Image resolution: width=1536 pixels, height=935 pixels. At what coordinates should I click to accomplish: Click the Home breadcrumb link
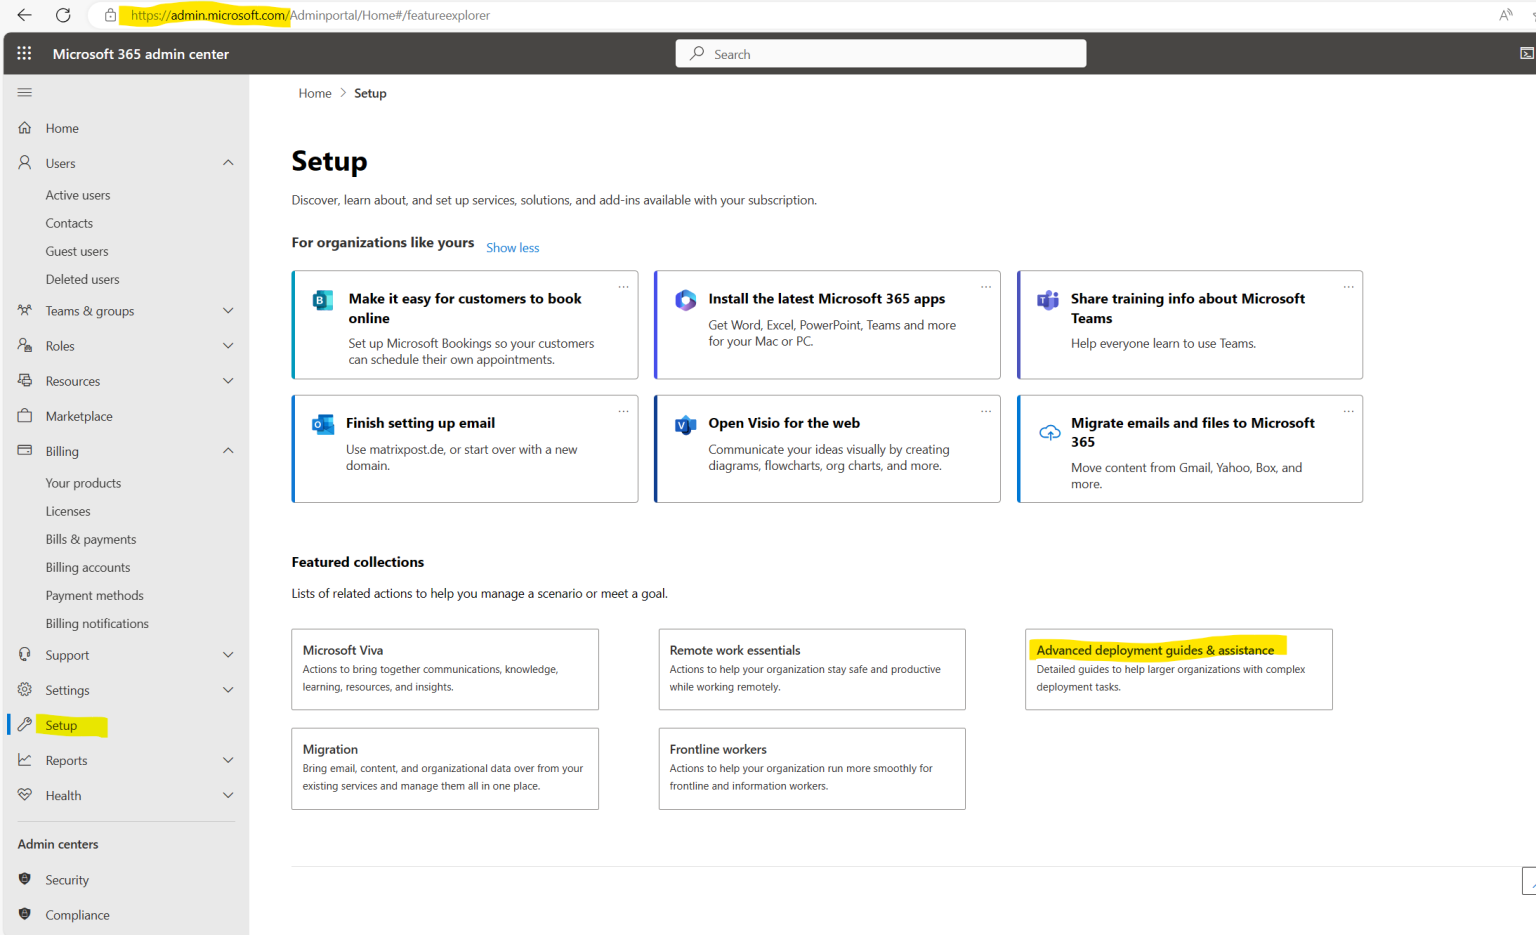[x=315, y=93]
